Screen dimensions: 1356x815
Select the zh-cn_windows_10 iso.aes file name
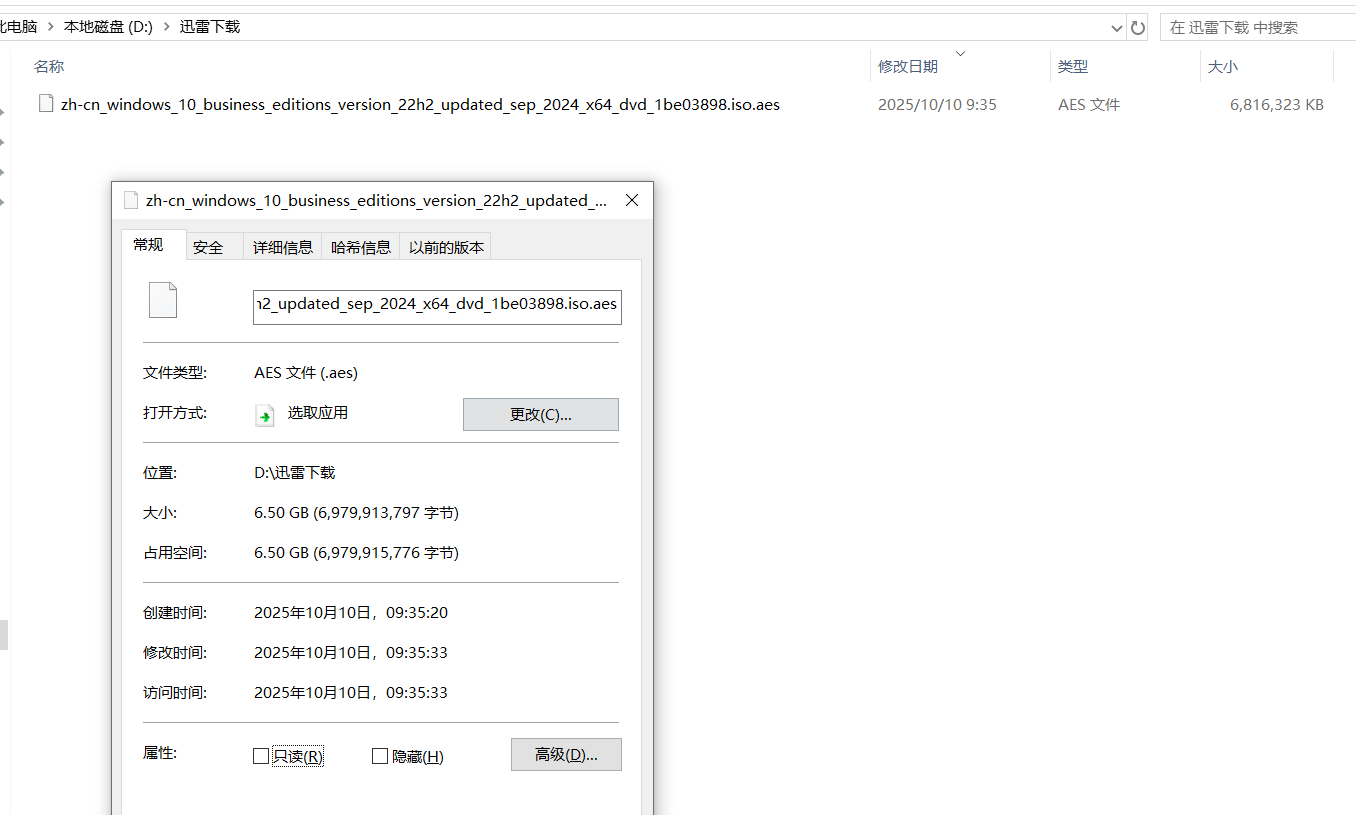pyautogui.click(x=420, y=104)
